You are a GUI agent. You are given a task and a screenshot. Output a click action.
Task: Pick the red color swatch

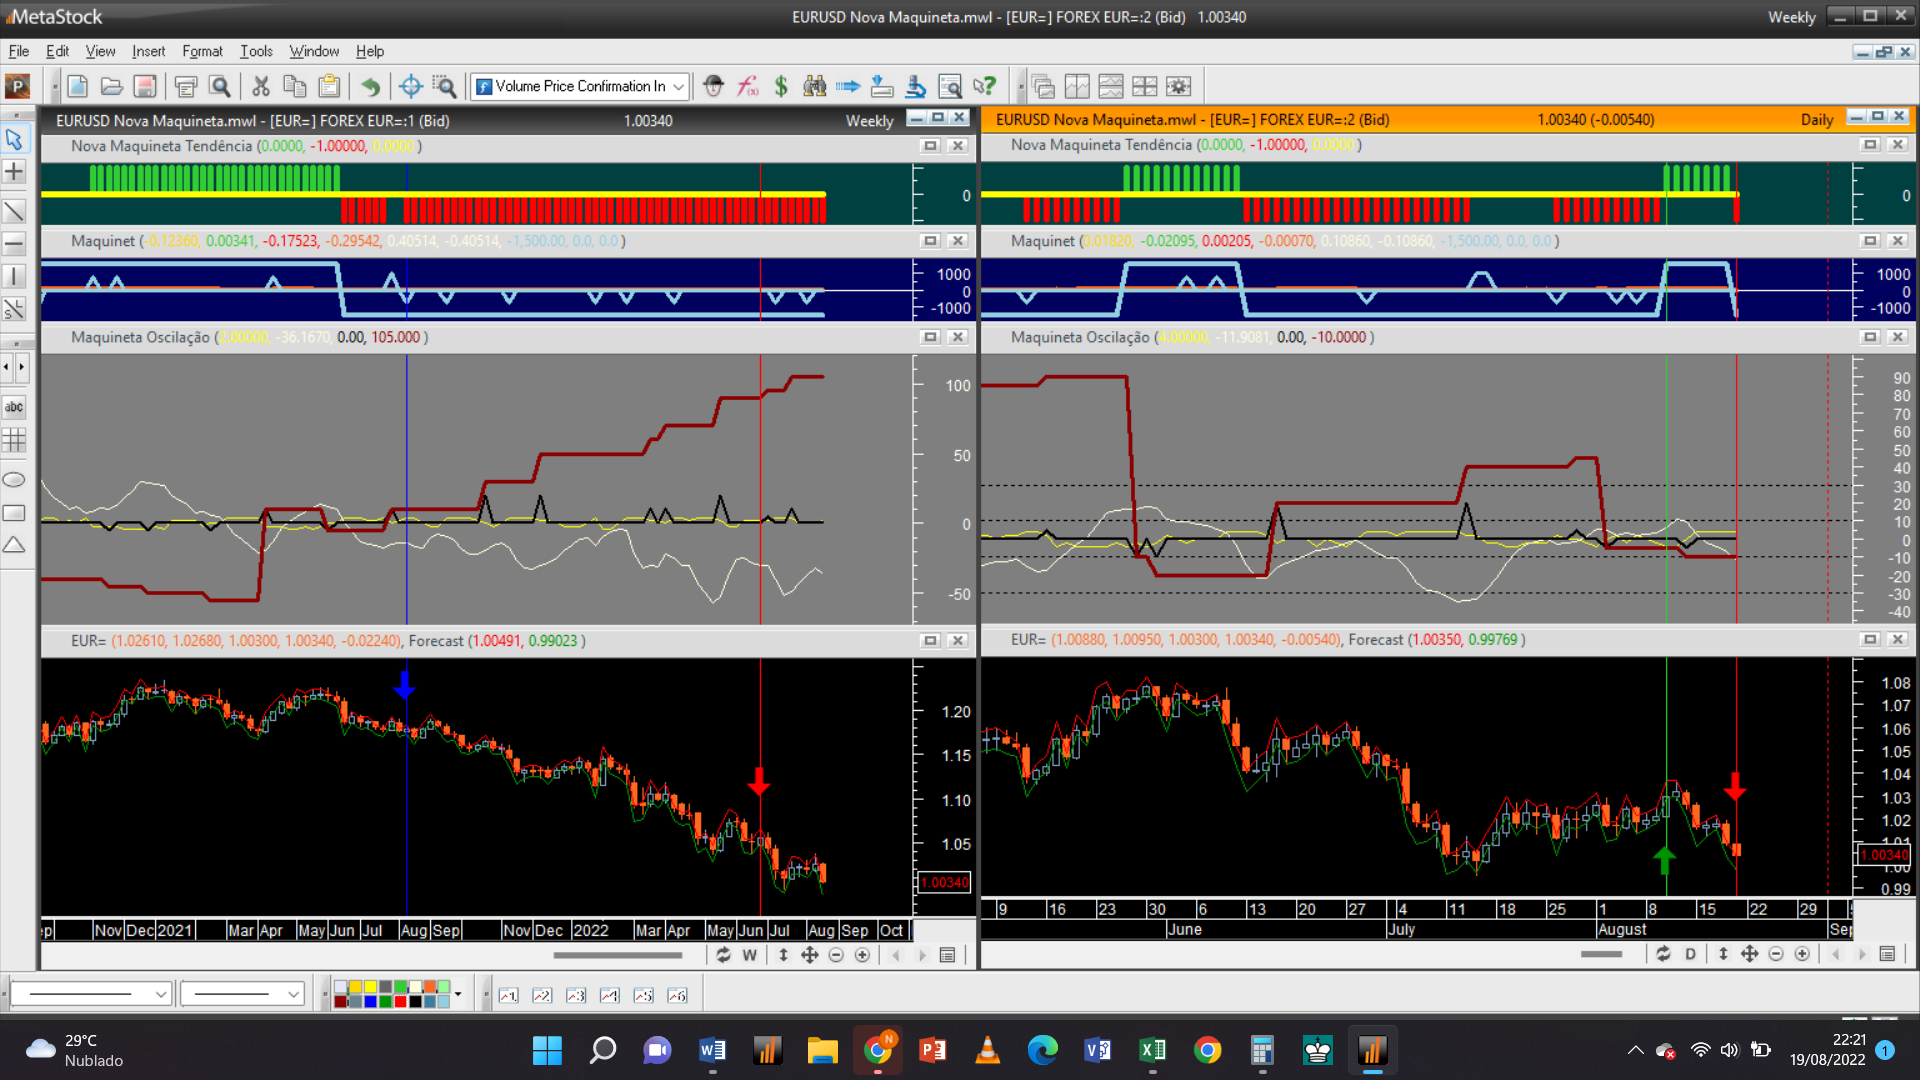click(x=400, y=1001)
